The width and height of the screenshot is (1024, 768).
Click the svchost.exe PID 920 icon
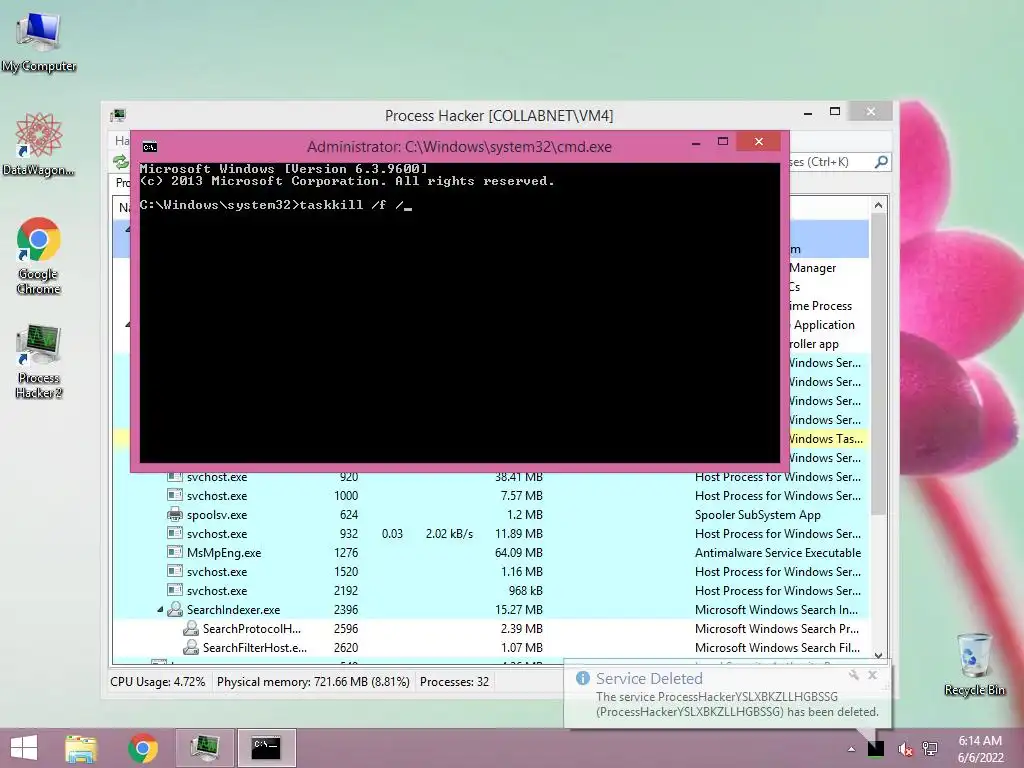174,477
